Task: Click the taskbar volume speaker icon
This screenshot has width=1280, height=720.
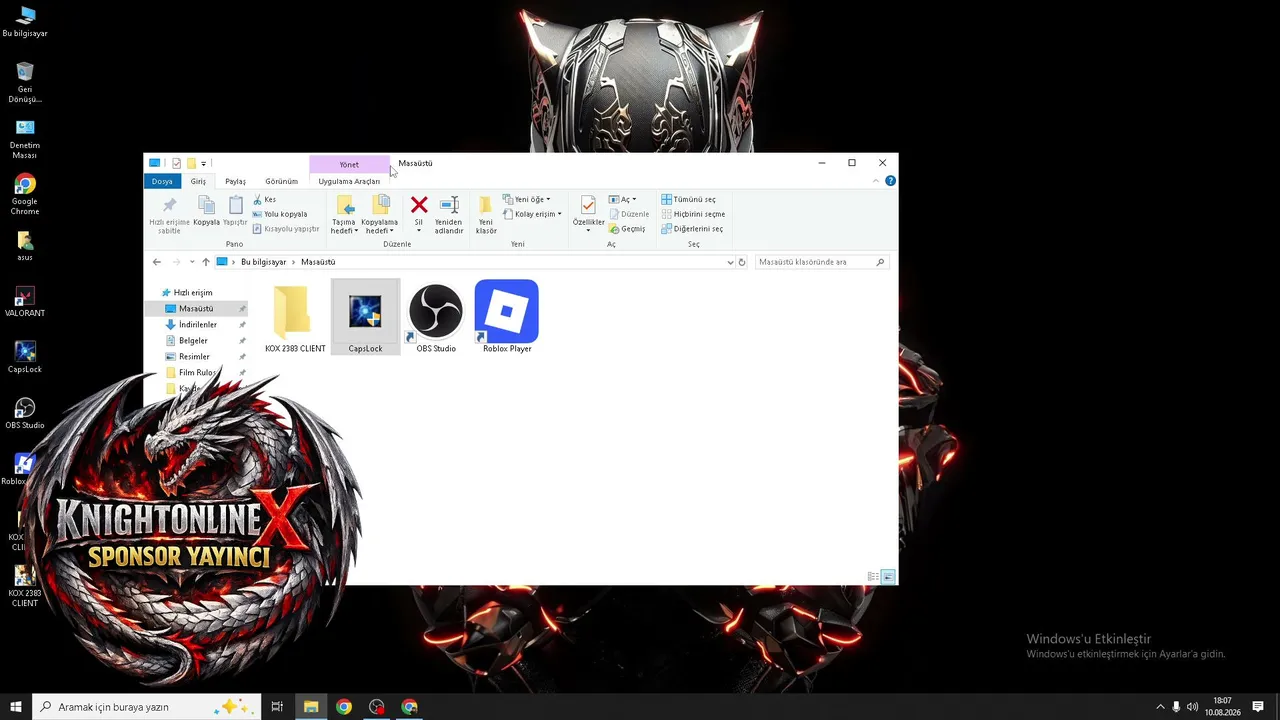Action: click(x=1193, y=707)
